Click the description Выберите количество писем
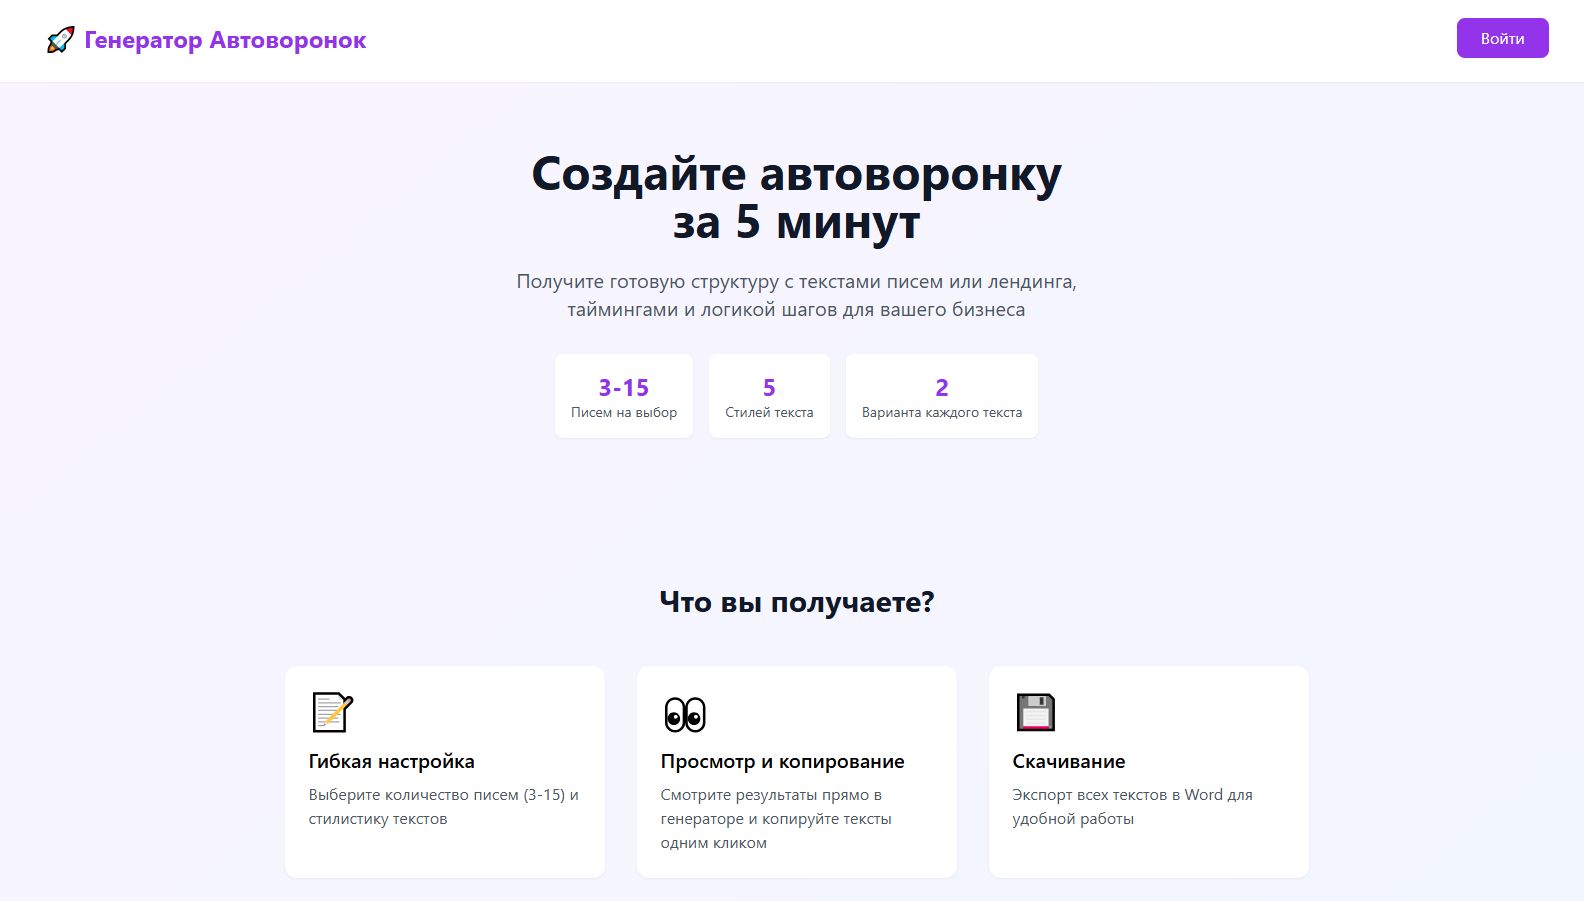Image resolution: width=1584 pixels, height=901 pixels. (x=443, y=806)
